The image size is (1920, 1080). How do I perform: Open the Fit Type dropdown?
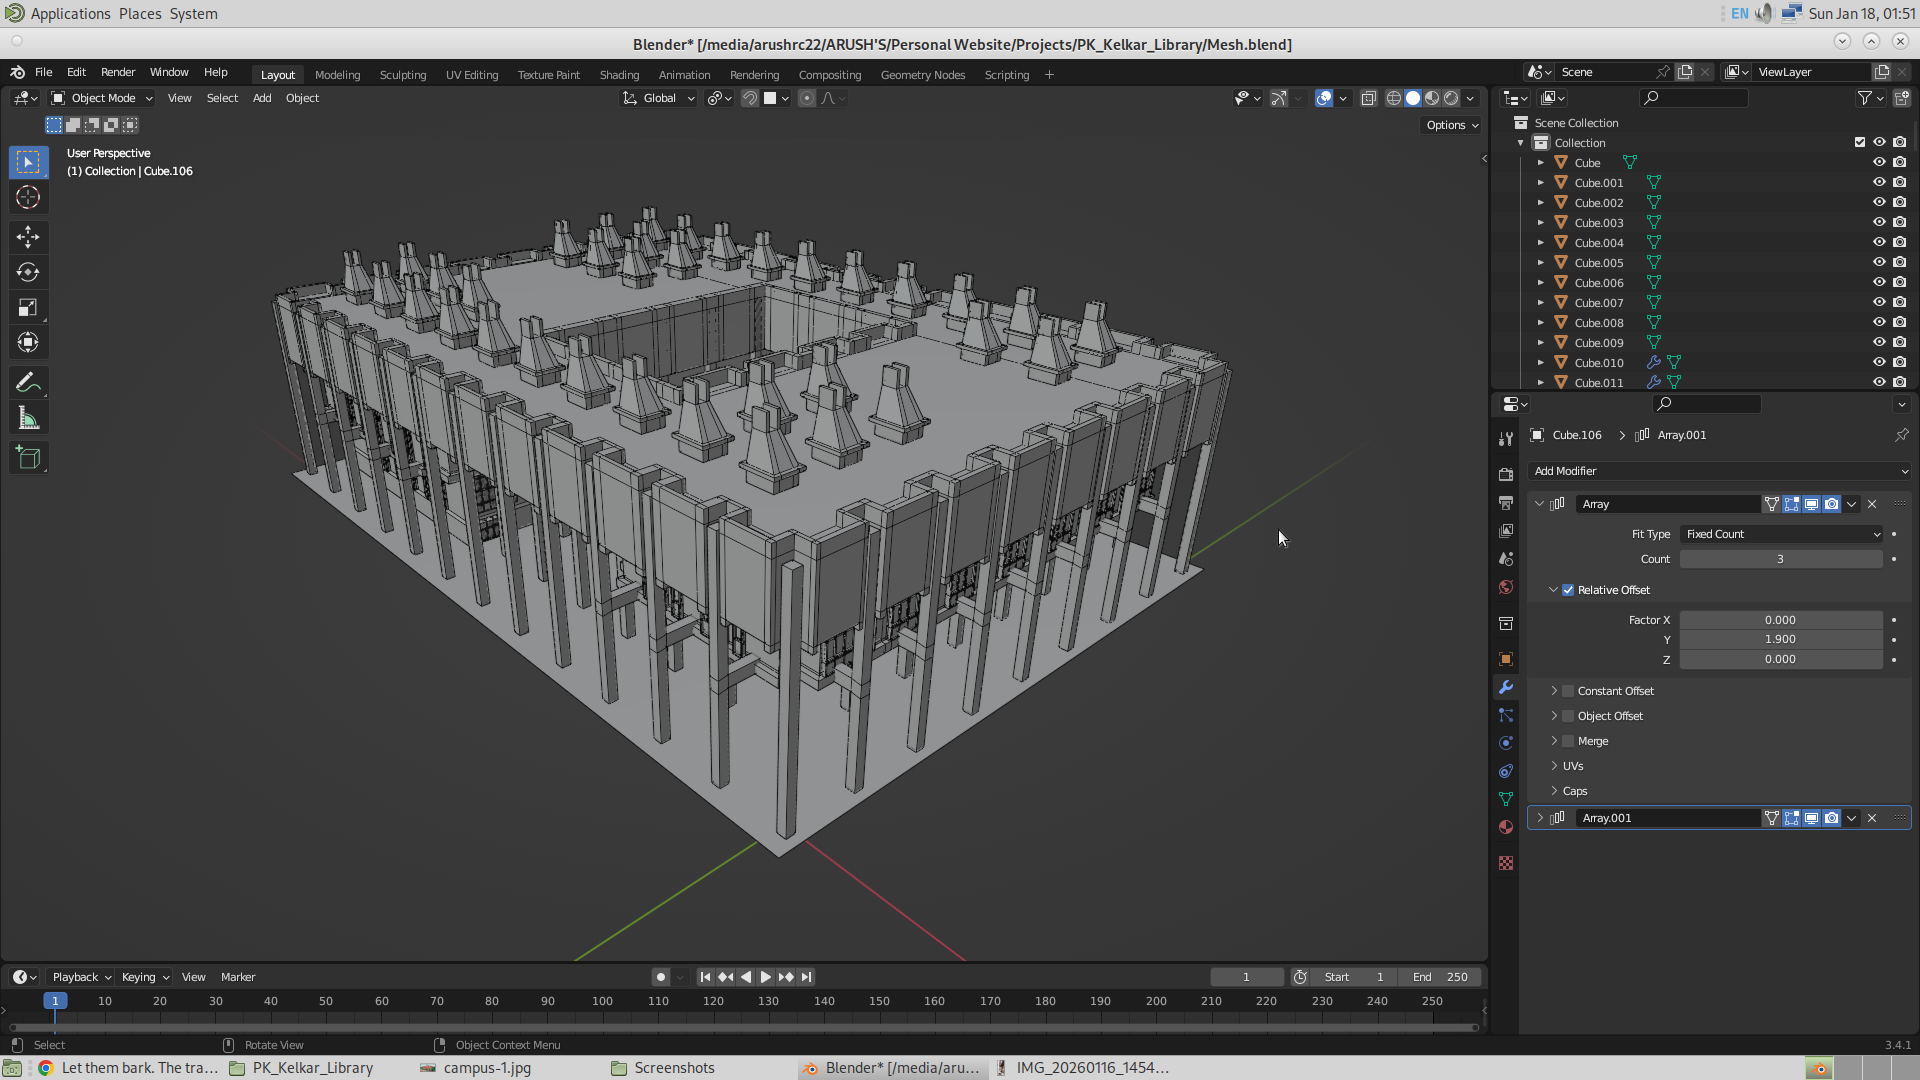point(1781,534)
